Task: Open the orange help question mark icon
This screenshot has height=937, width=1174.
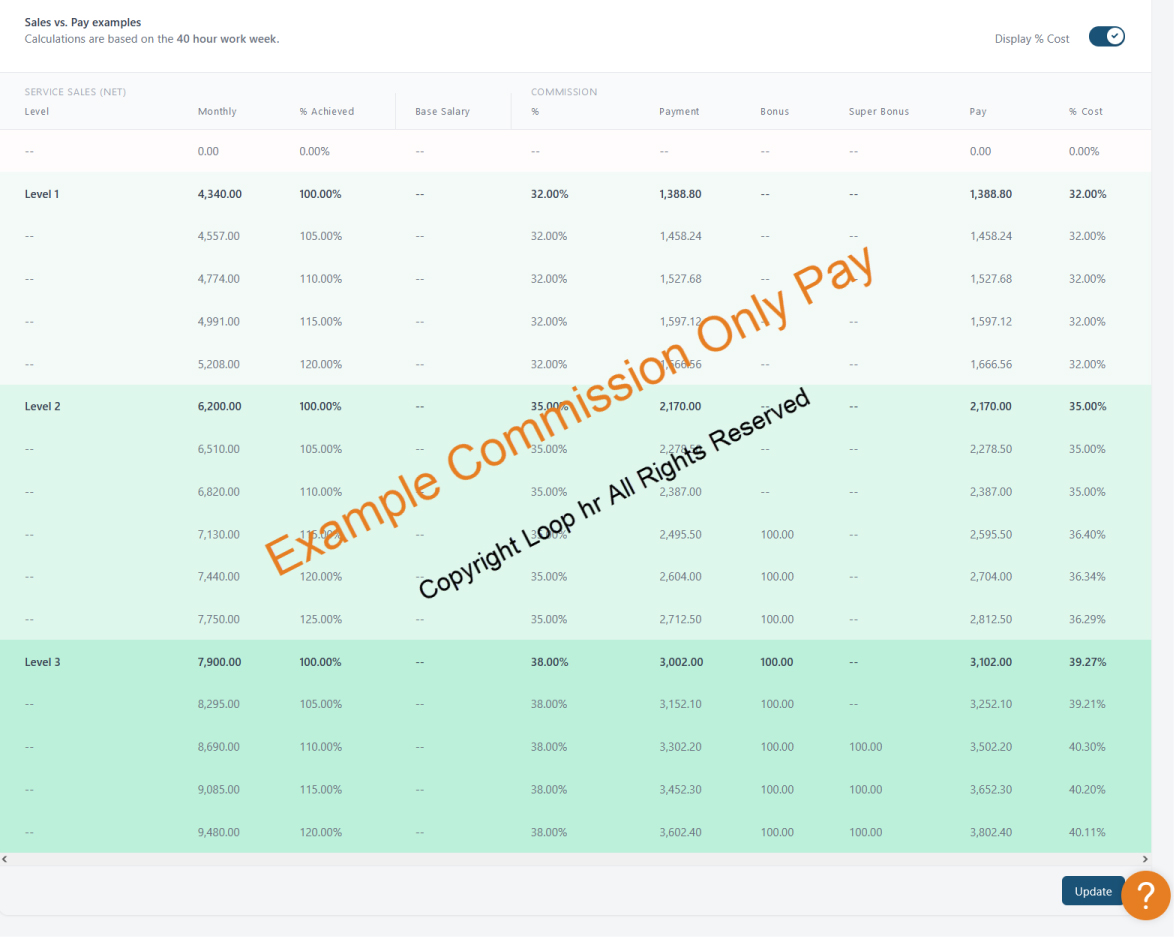Action: coord(1146,895)
